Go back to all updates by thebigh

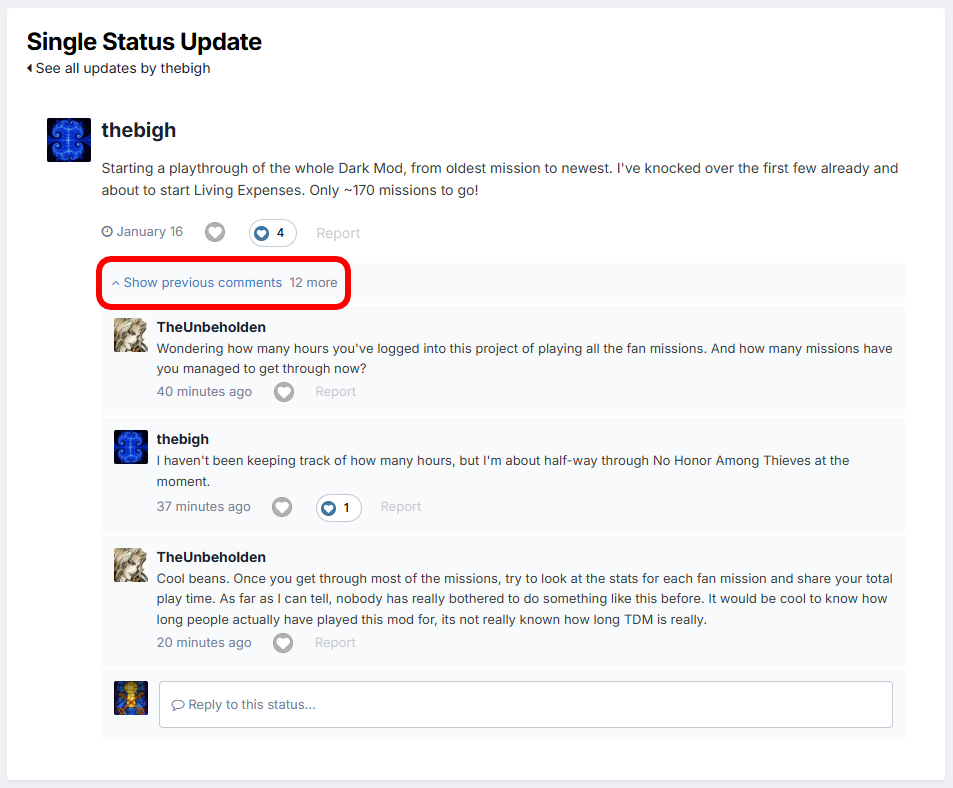(119, 68)
